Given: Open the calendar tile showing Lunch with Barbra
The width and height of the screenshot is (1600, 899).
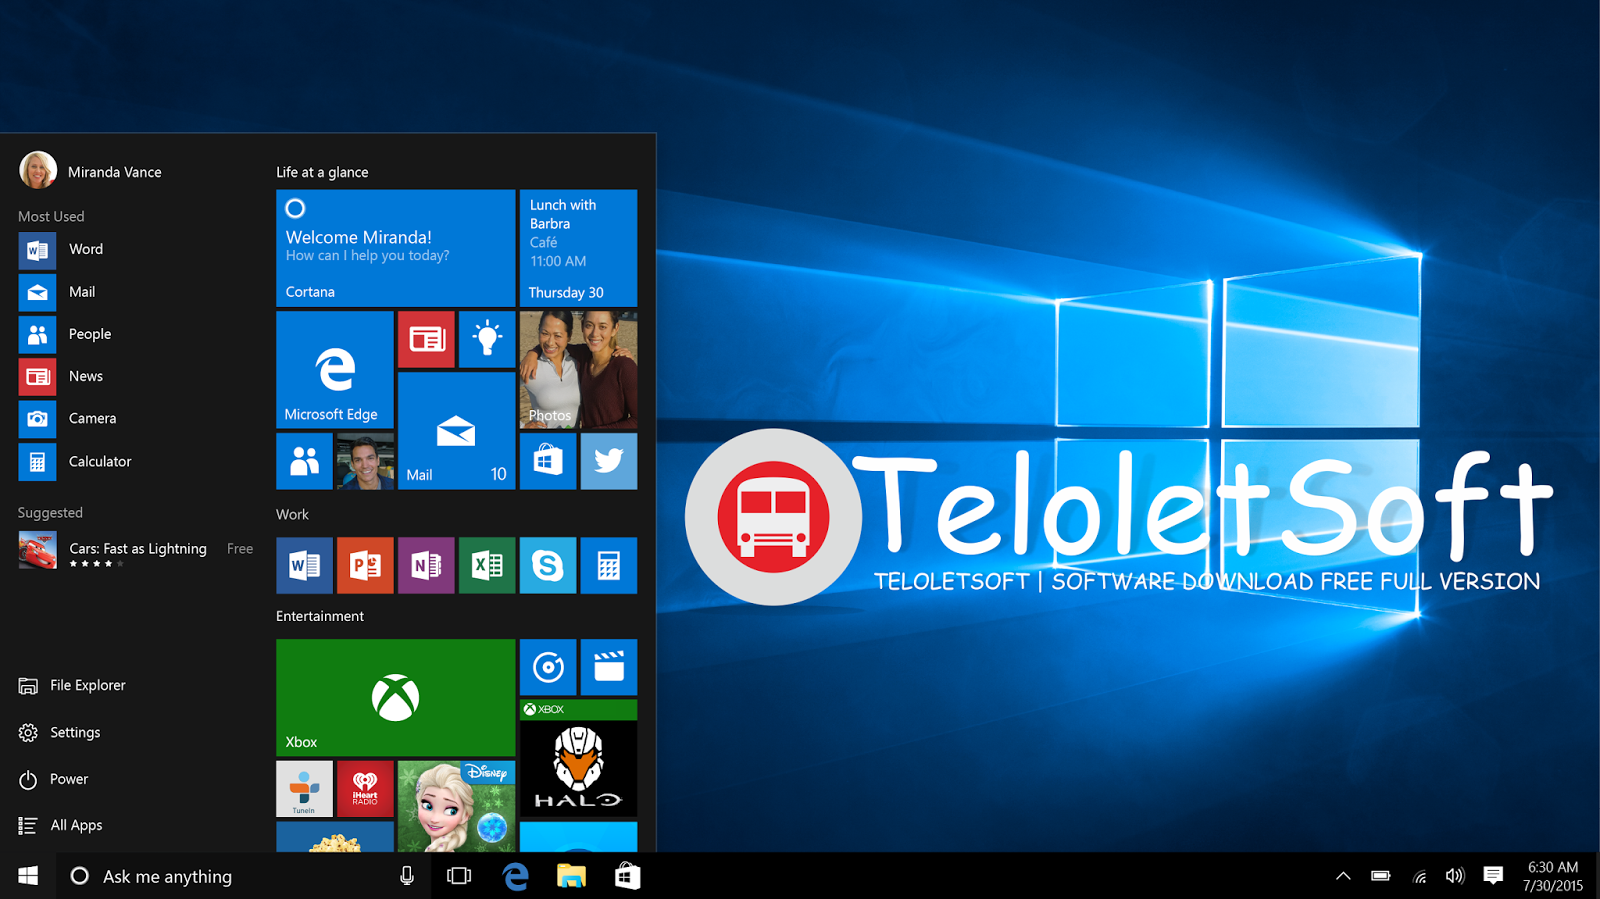Looking at the screenshot, I should pyautogui.click(x=578, y=248).
